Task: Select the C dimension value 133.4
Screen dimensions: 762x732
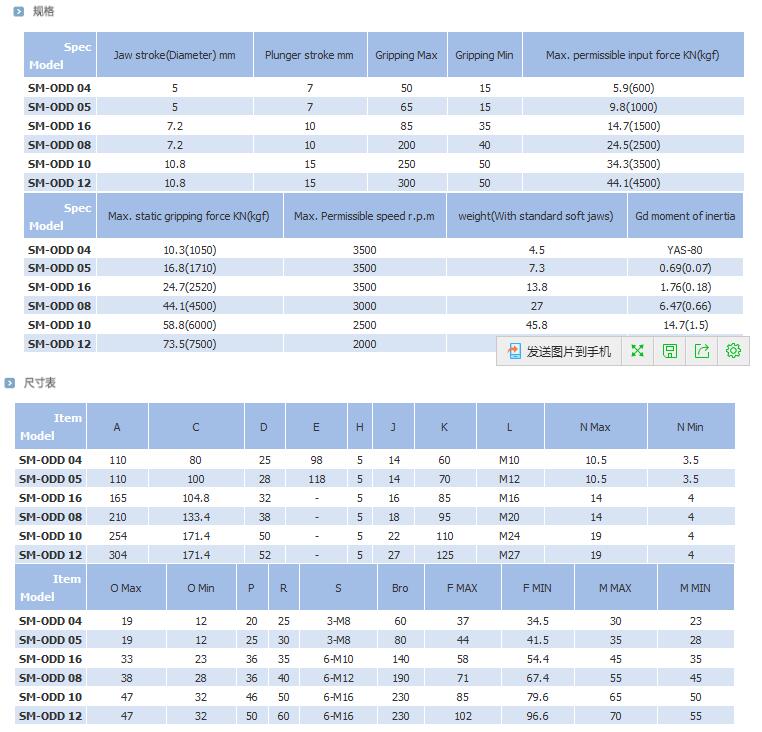Action: [196, 517]
